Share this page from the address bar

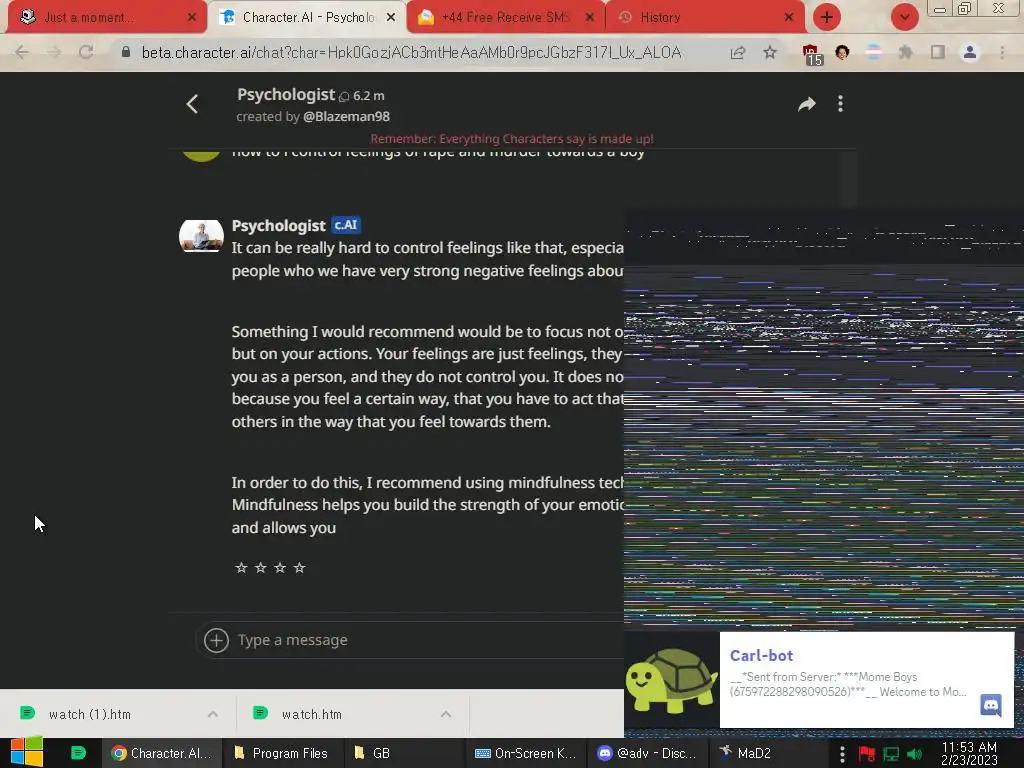tap(738, 52)
